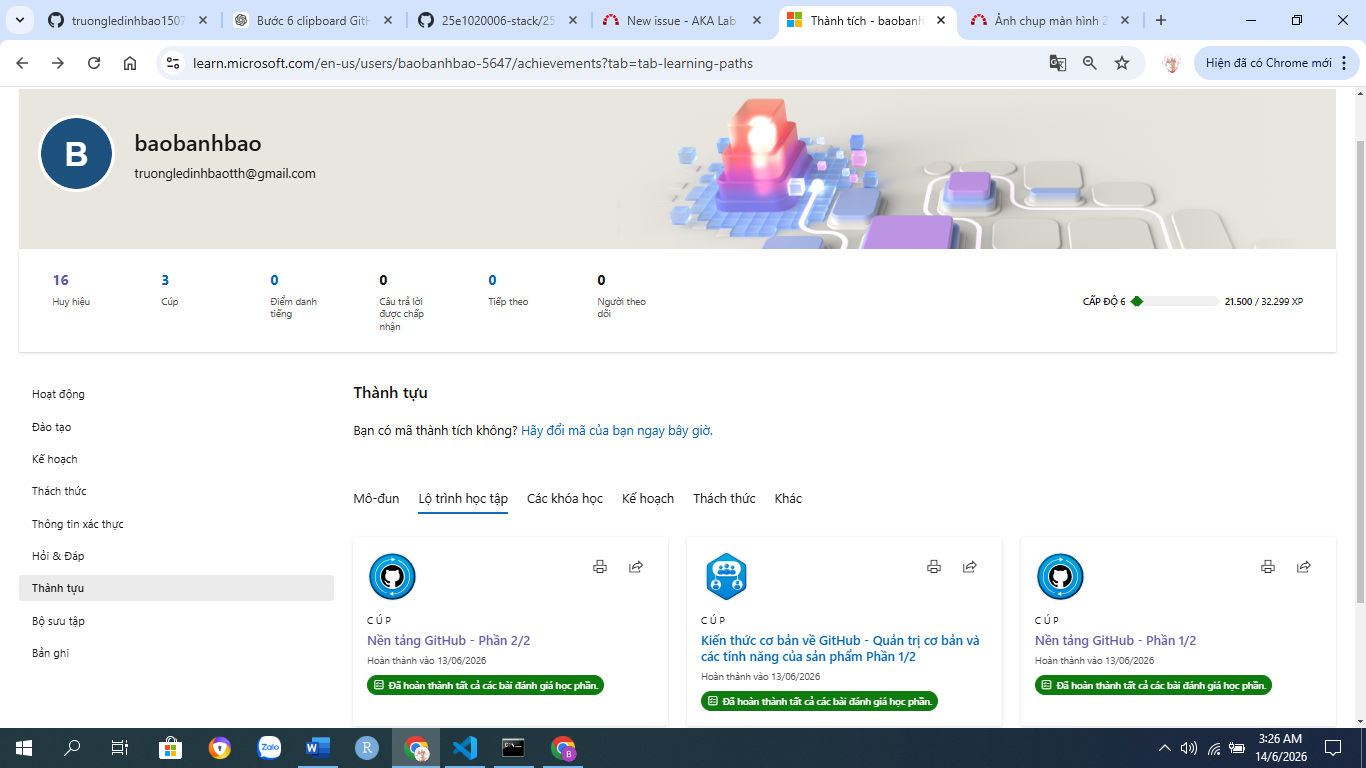
Task: Open the Google Translate page option
Action: 1057,63
